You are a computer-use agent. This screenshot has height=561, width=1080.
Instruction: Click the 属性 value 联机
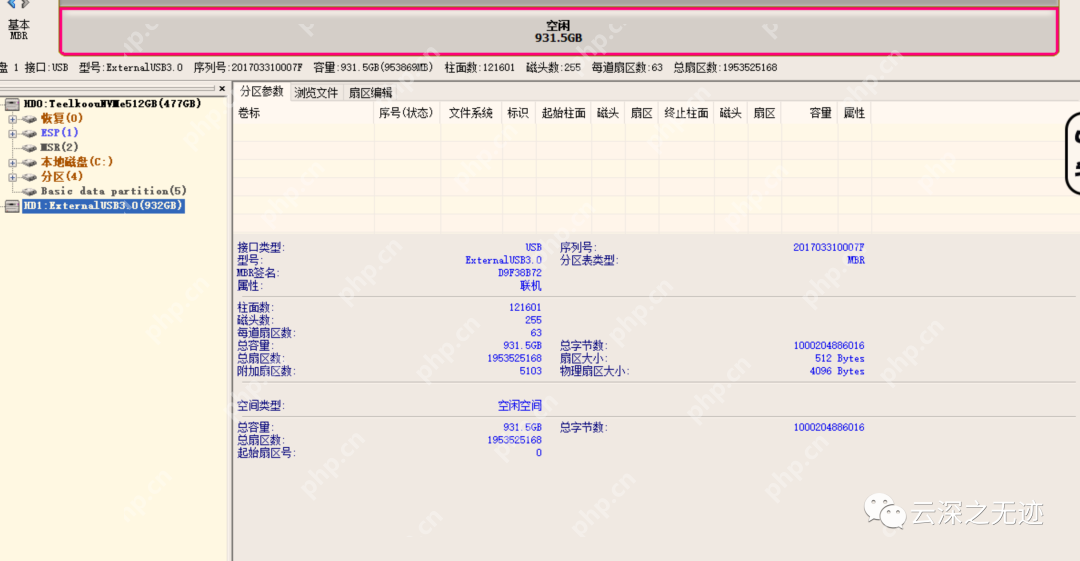530,286
